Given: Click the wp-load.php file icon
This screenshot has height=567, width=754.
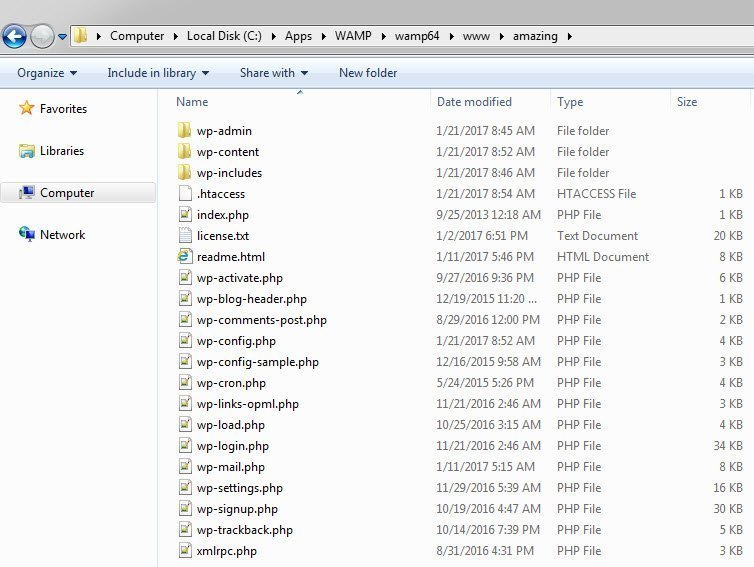Looking at the screenshot, I should (185, 424).
